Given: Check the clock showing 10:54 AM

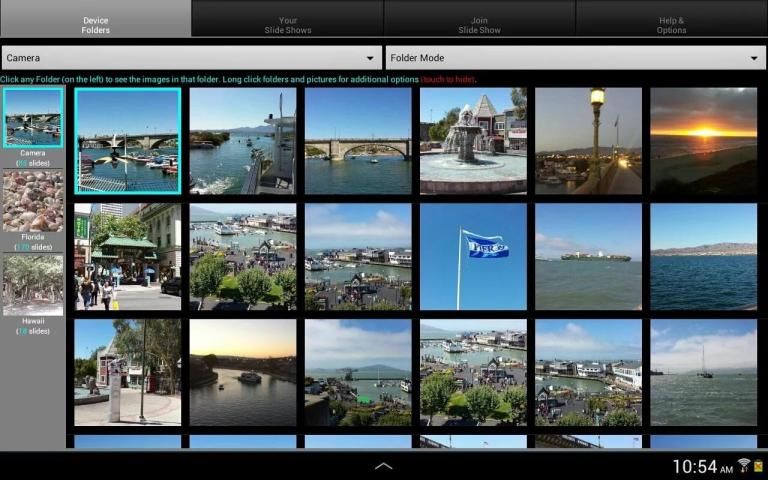Looking at the screenshot, I should (x=702, y=467).
